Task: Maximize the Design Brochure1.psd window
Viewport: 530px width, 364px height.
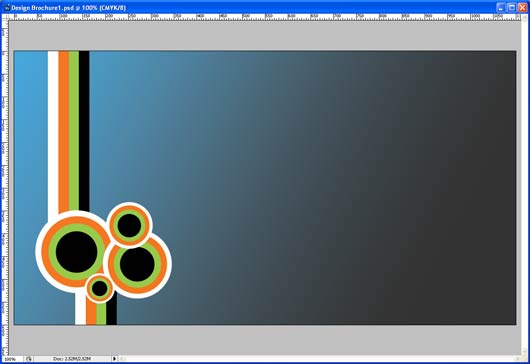Action: point(512,7)
